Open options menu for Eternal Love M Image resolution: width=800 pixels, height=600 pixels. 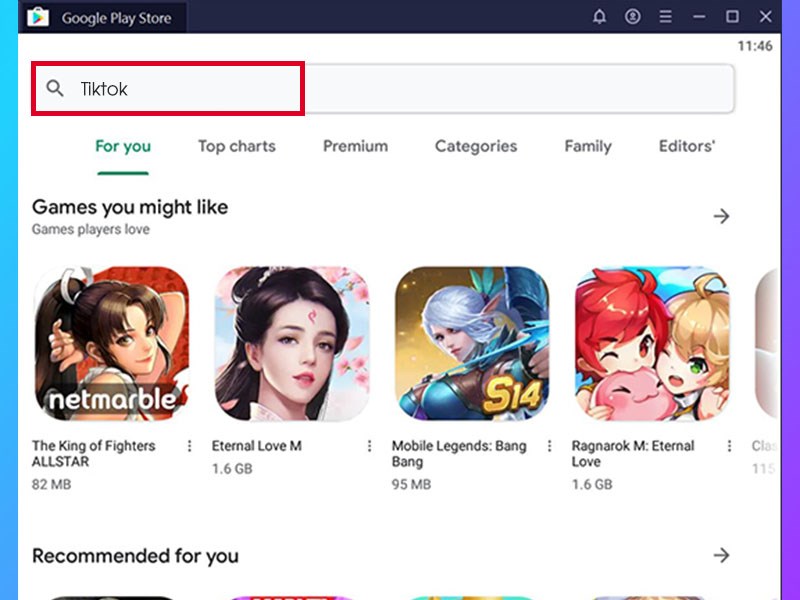point(371,447)
